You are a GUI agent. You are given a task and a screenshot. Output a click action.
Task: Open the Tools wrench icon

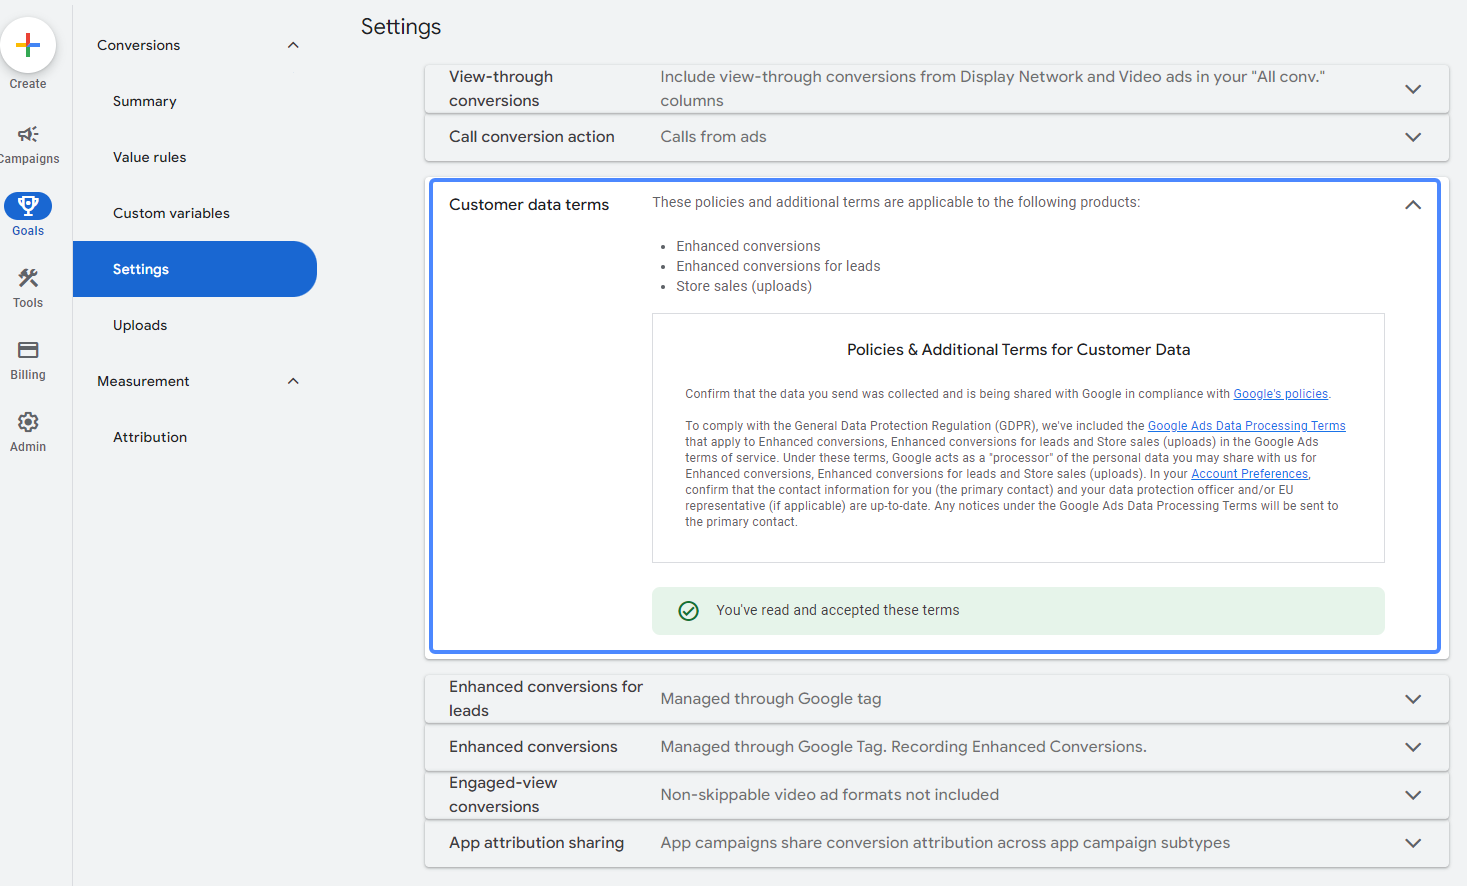28,278
